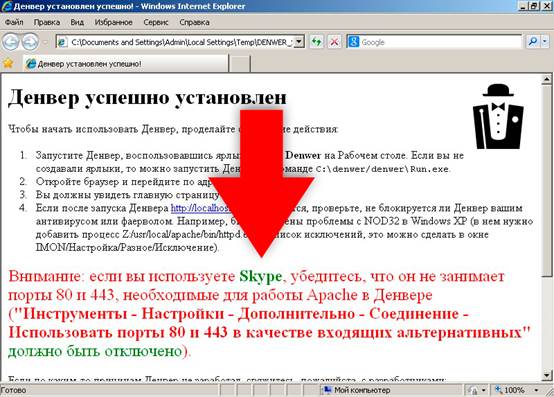The height and width of the screenshot is (397, 554).
Task: Open the Сервис menu
Action: tap(156, 22)
